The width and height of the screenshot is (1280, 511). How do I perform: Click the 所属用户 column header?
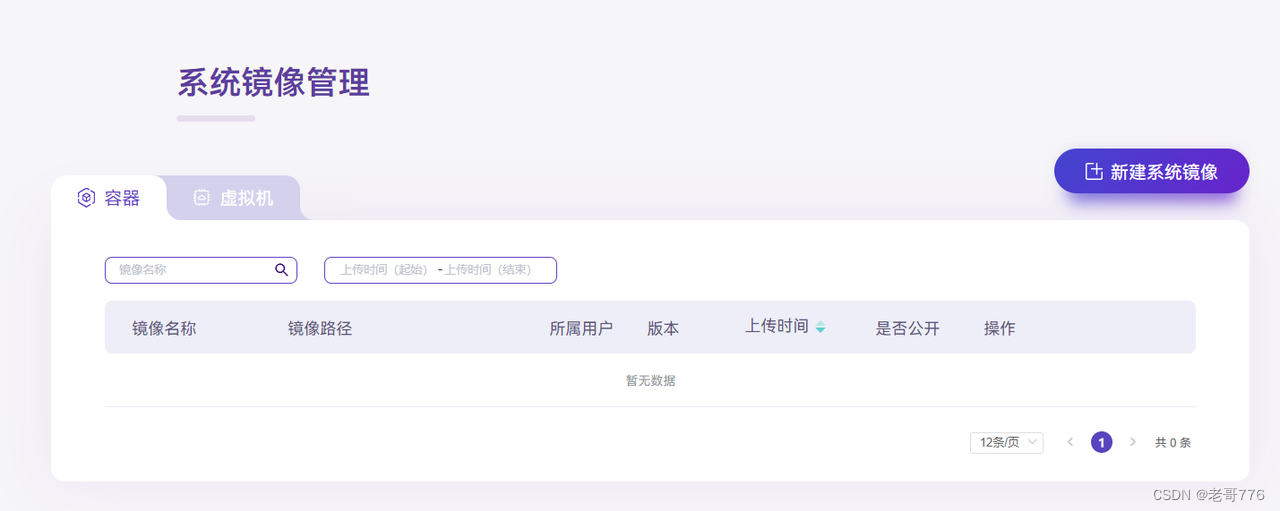[581, 328]
